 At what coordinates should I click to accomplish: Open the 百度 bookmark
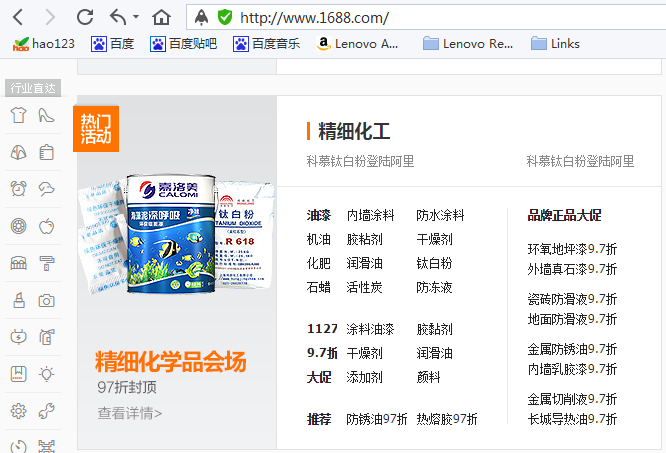click(x=113, y=44)
